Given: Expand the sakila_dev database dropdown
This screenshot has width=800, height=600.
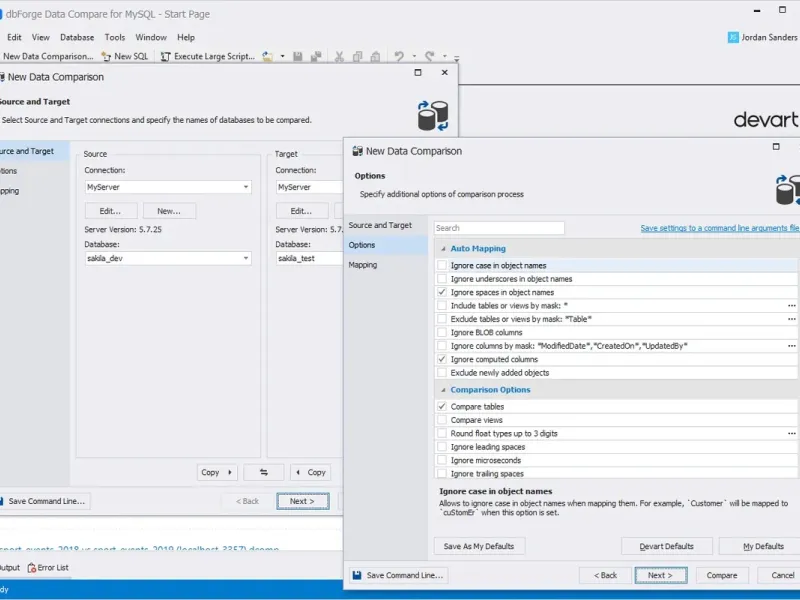Looking at the screenshot, I should 246,258.
